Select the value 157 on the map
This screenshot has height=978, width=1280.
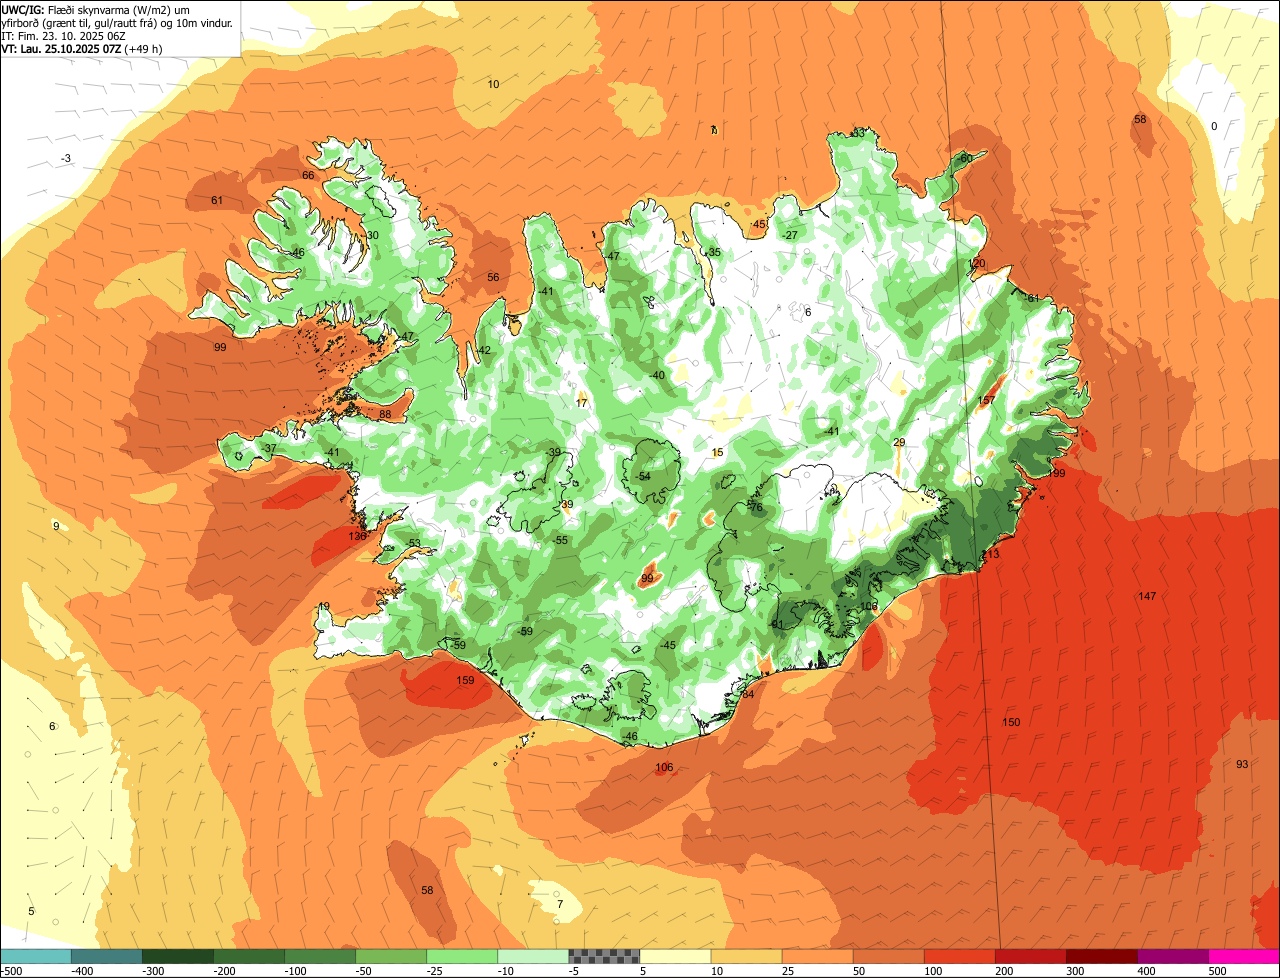click(986, 400)
